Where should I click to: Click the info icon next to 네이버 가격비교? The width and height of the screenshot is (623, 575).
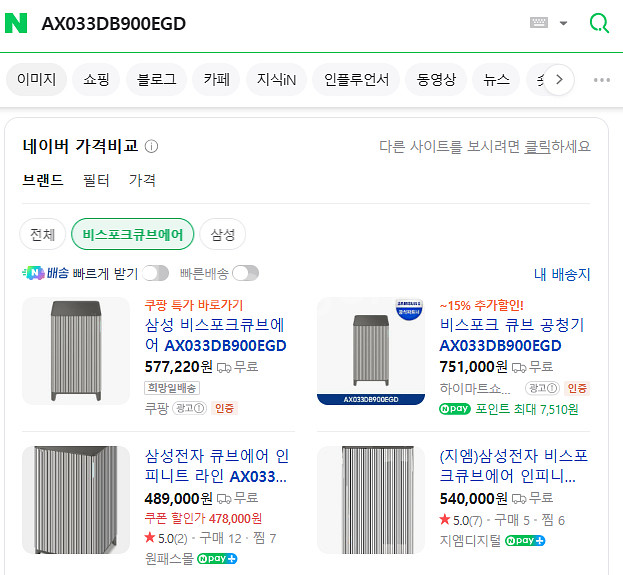pyautogui.click(x=151, y=146)
